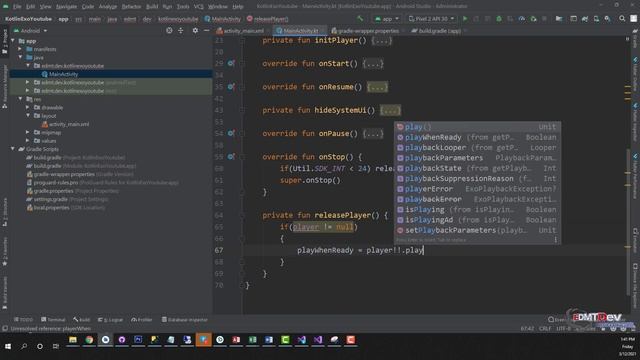Click KotlinExoYoutube breadcrumb root
The image size is (640, 360).
tap(28, 19)
